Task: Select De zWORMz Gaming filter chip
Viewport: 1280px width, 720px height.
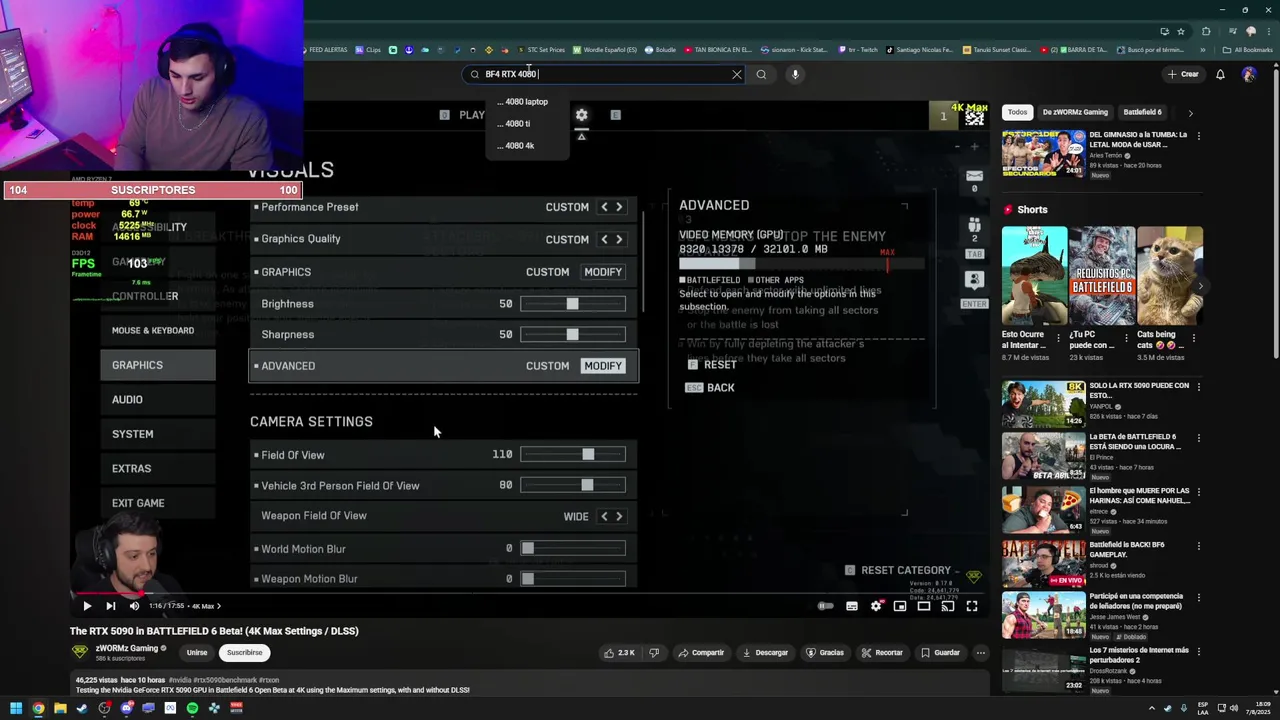Action: 1075,113
